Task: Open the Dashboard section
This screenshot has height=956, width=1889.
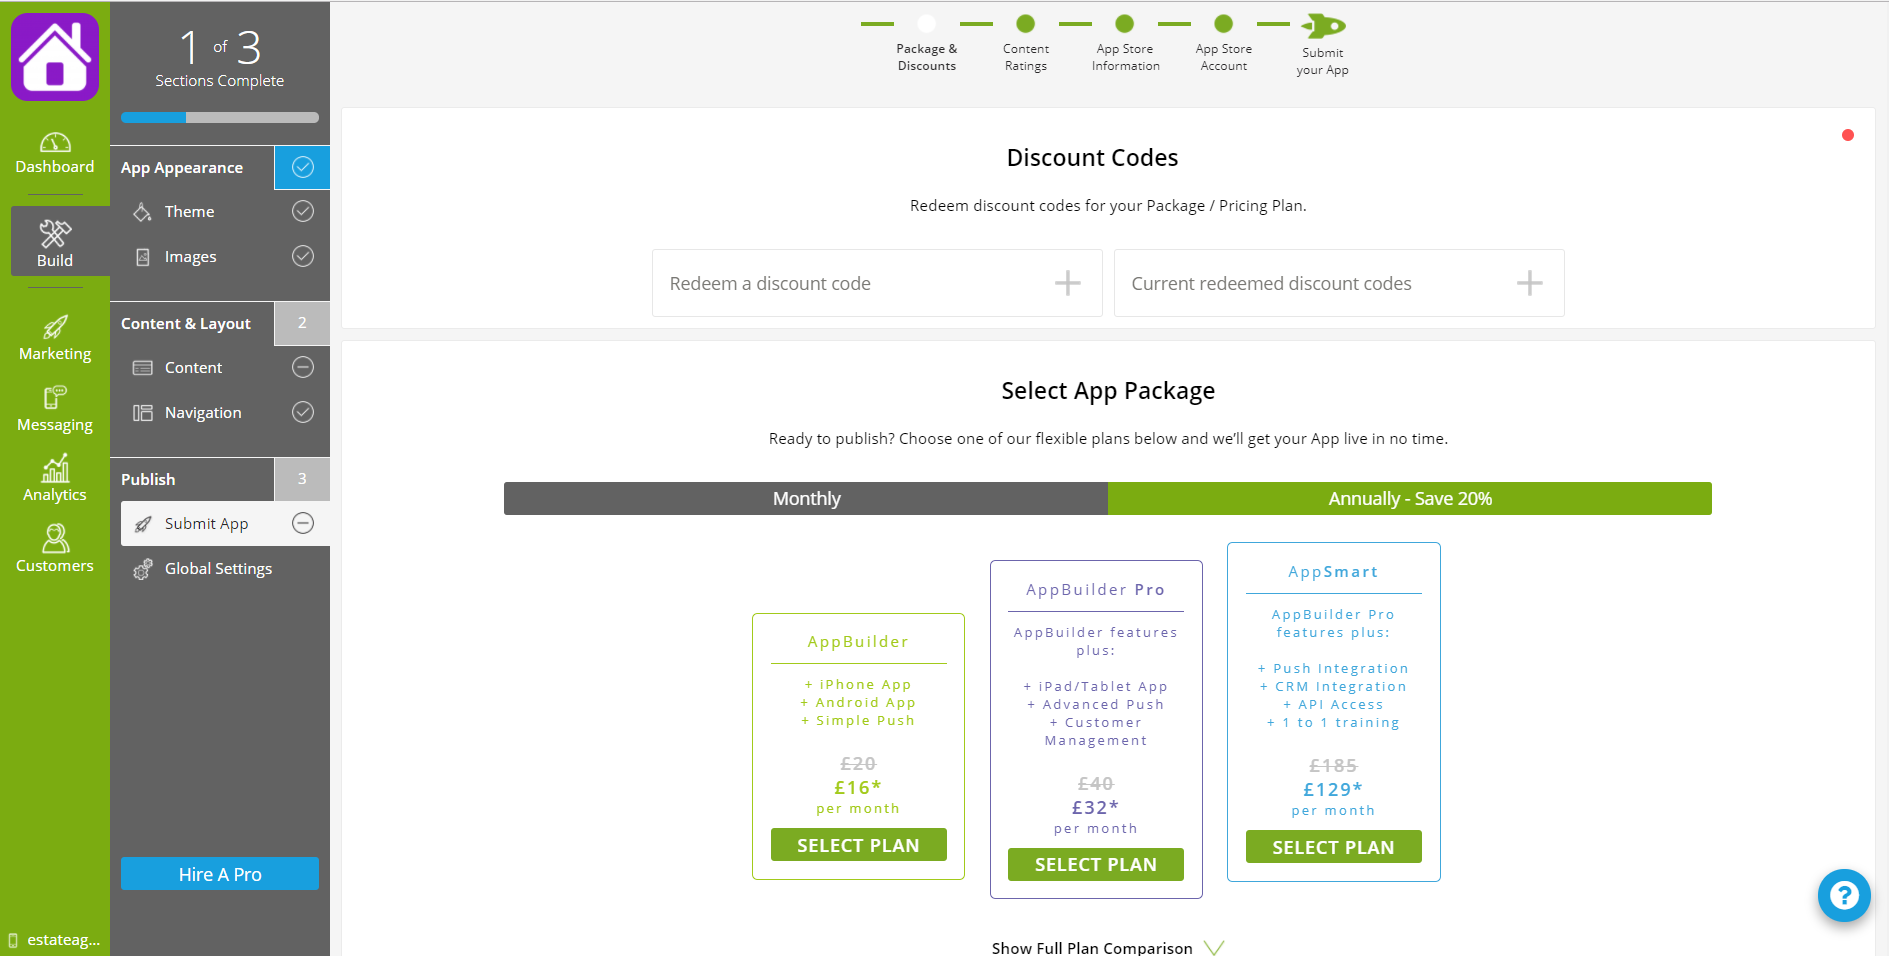Action: [55, 154]
